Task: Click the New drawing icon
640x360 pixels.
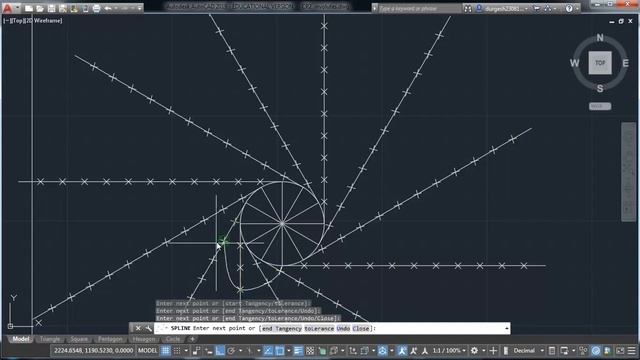Action: coord(29,8)
